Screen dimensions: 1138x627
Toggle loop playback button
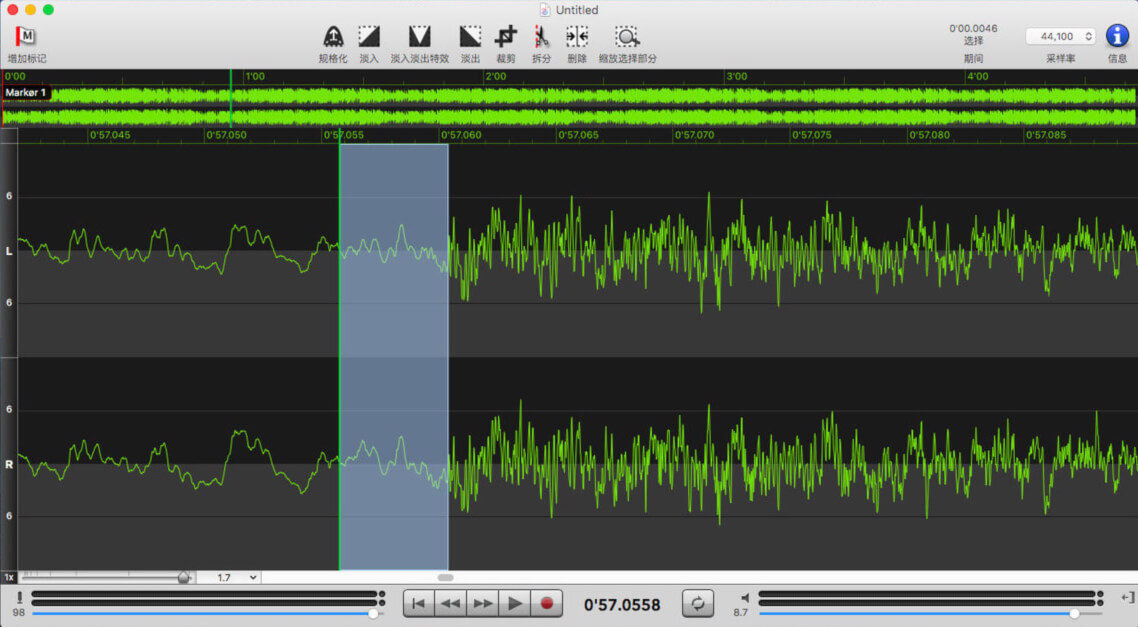tap(697, 604)
